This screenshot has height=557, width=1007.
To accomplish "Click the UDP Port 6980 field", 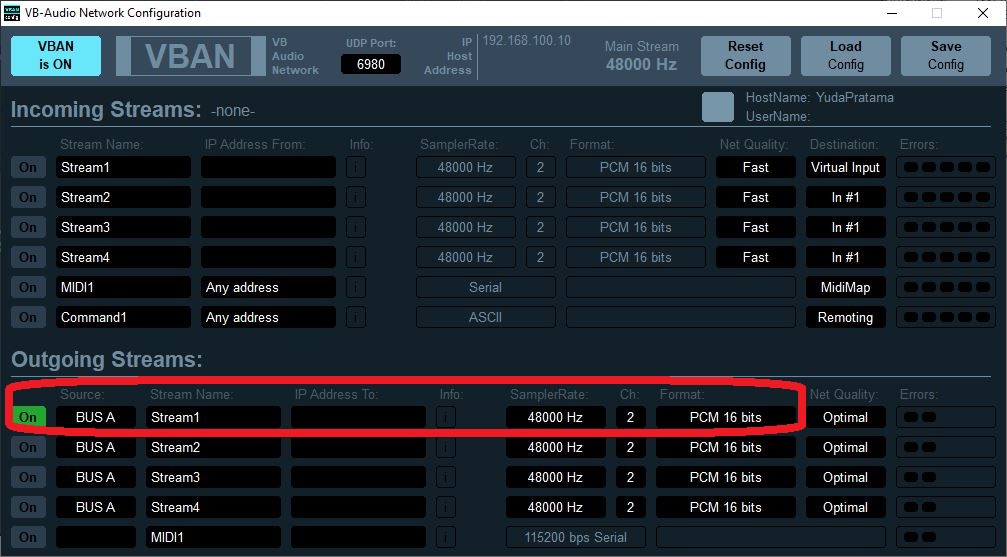I will point(371,64).
